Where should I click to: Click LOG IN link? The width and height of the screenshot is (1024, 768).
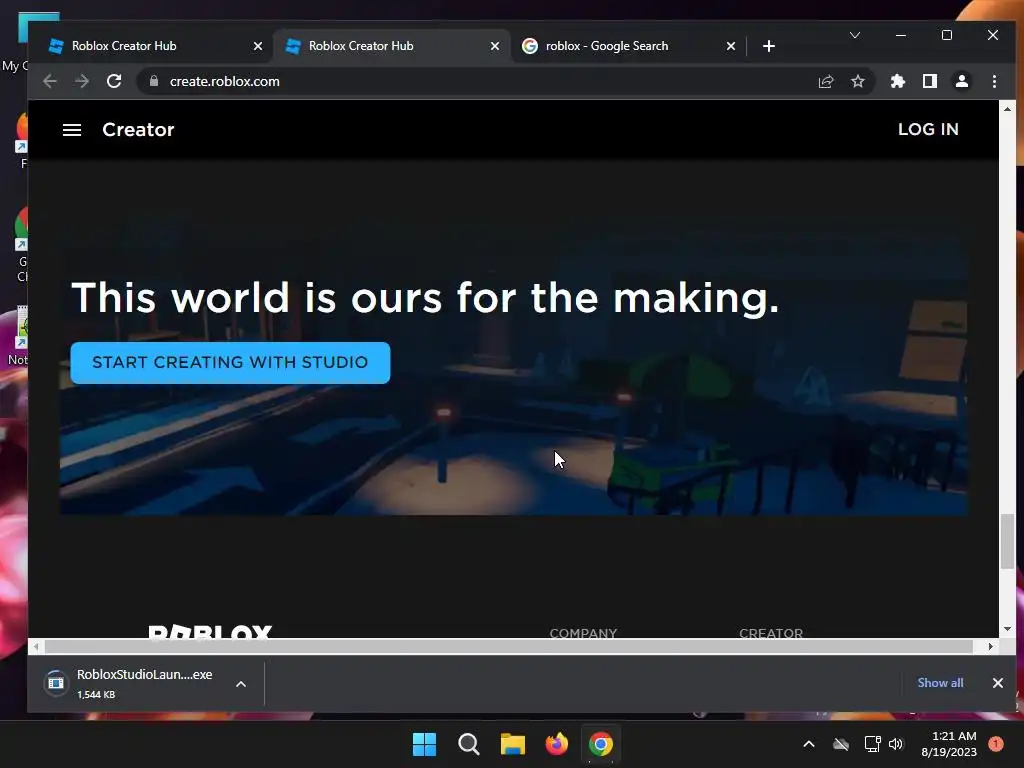[x=928, y=129]
